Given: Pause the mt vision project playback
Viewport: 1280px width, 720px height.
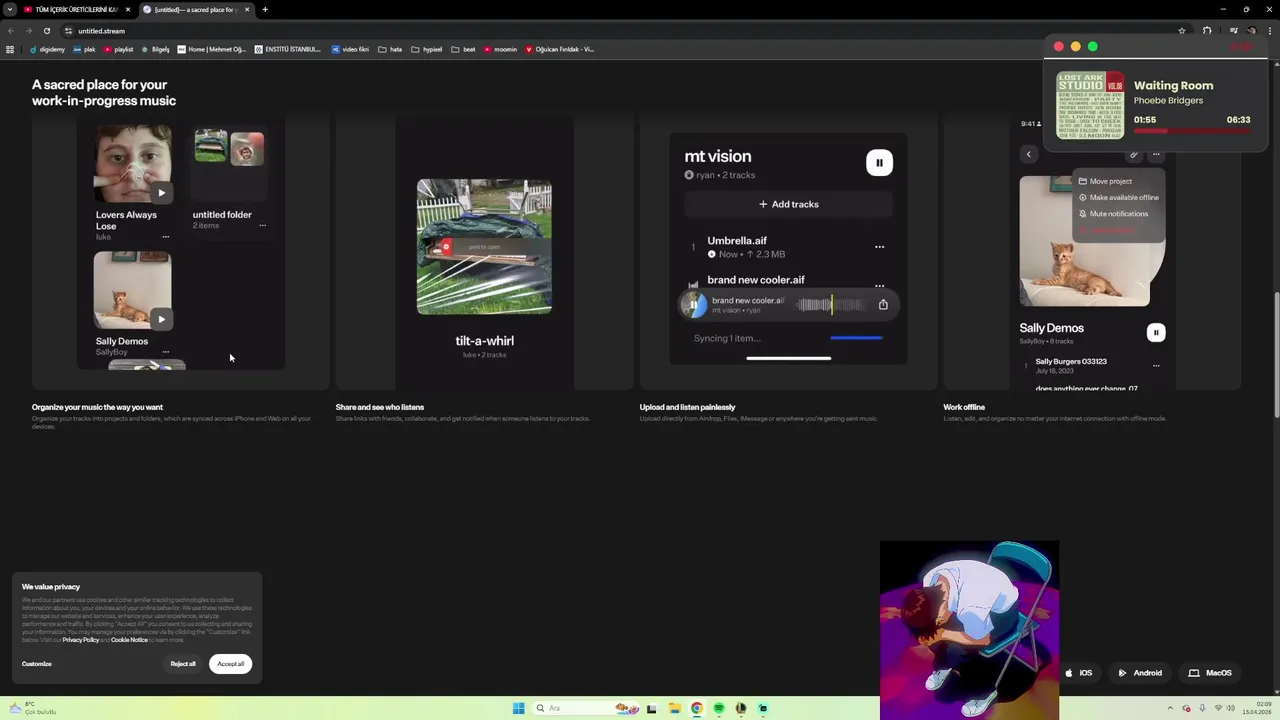Looking at the screenshot, I should click(x=879, y=163).
